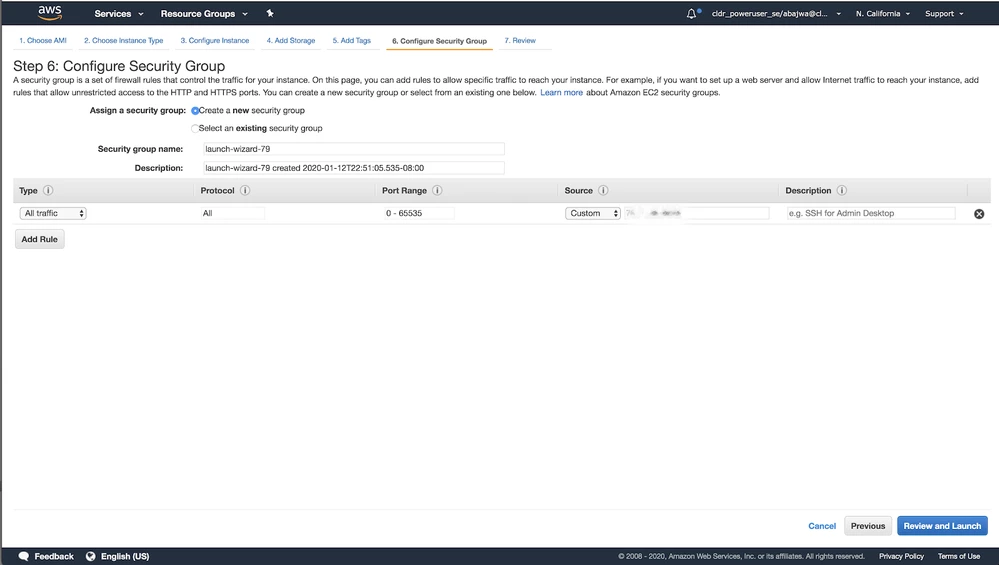Open the Custom source dropdown
This screenshot has height=565, width=999.
pos(593,213)
